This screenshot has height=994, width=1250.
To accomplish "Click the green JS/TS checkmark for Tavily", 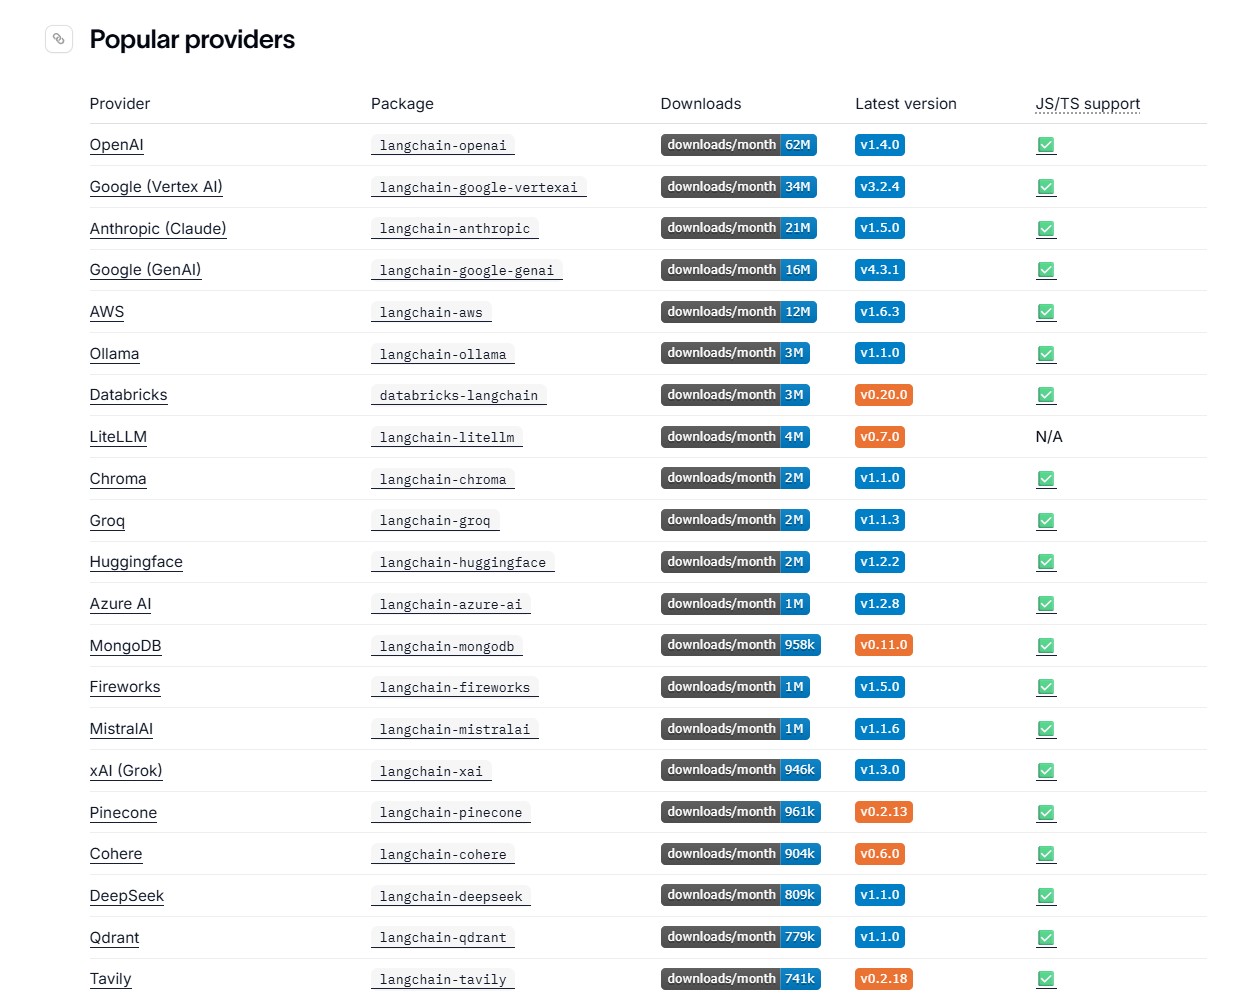I will pos(1046,979).
